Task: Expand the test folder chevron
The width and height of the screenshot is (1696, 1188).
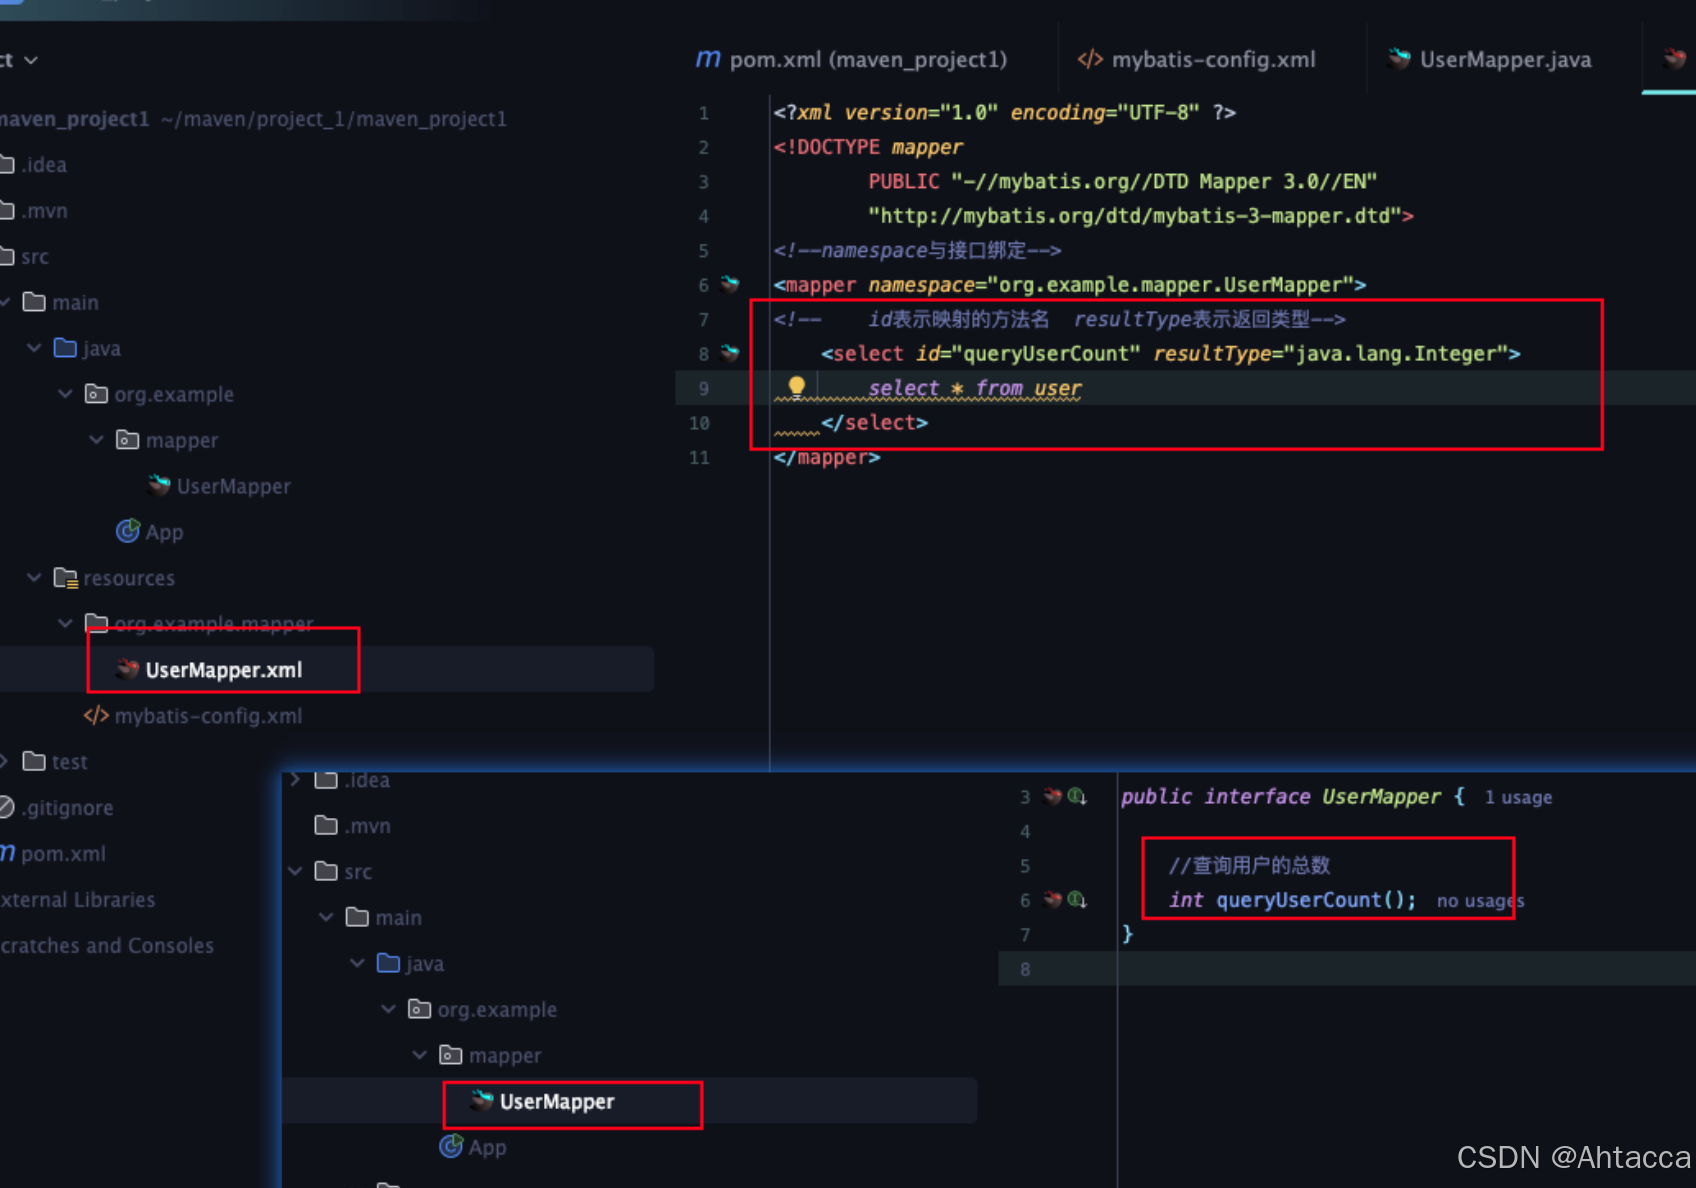Action: pos(4,762)
